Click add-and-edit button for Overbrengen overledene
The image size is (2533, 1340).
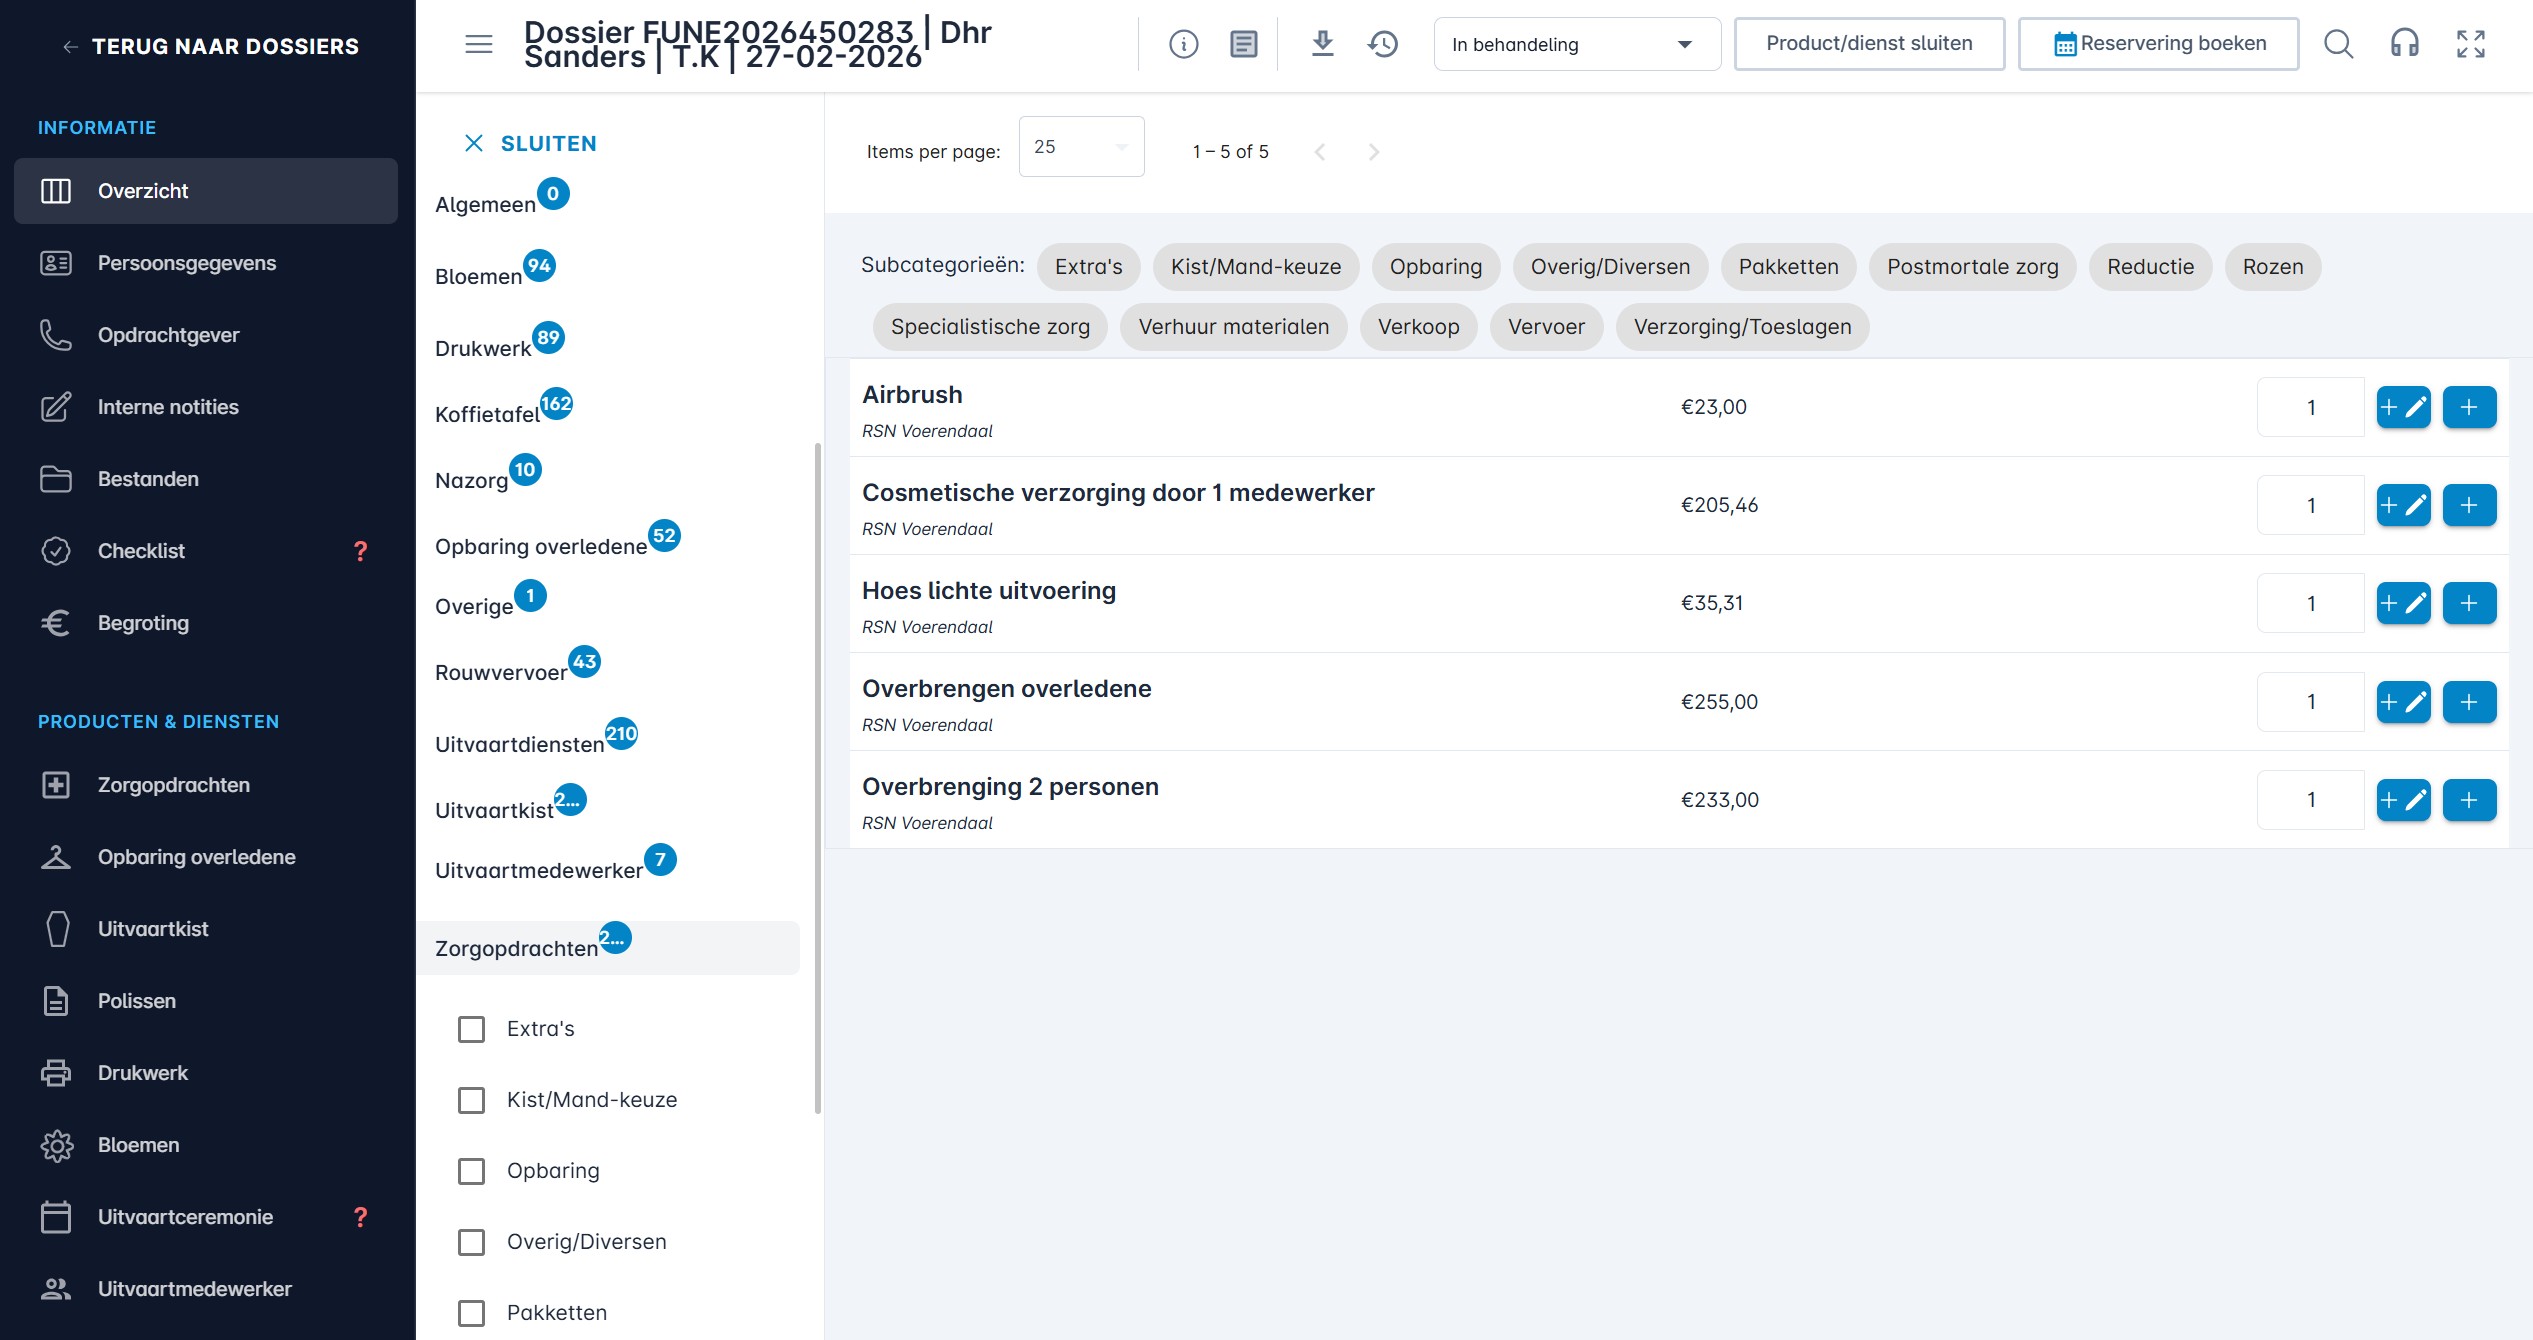pos(2402,702)
